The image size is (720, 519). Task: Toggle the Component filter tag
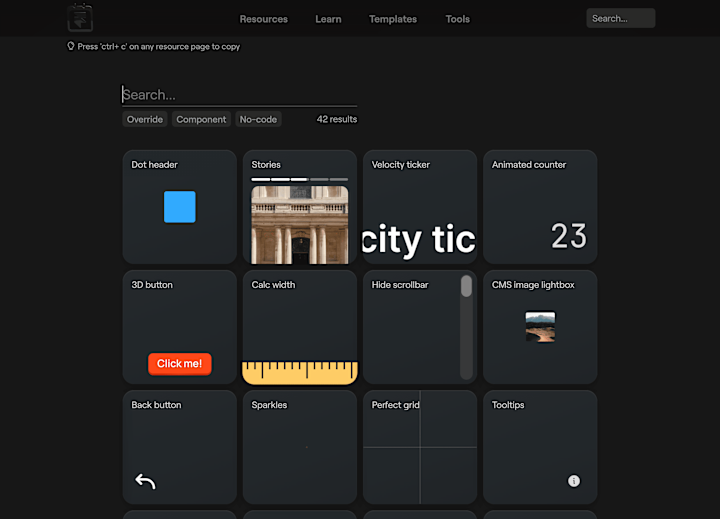click(x=201, y=119)
